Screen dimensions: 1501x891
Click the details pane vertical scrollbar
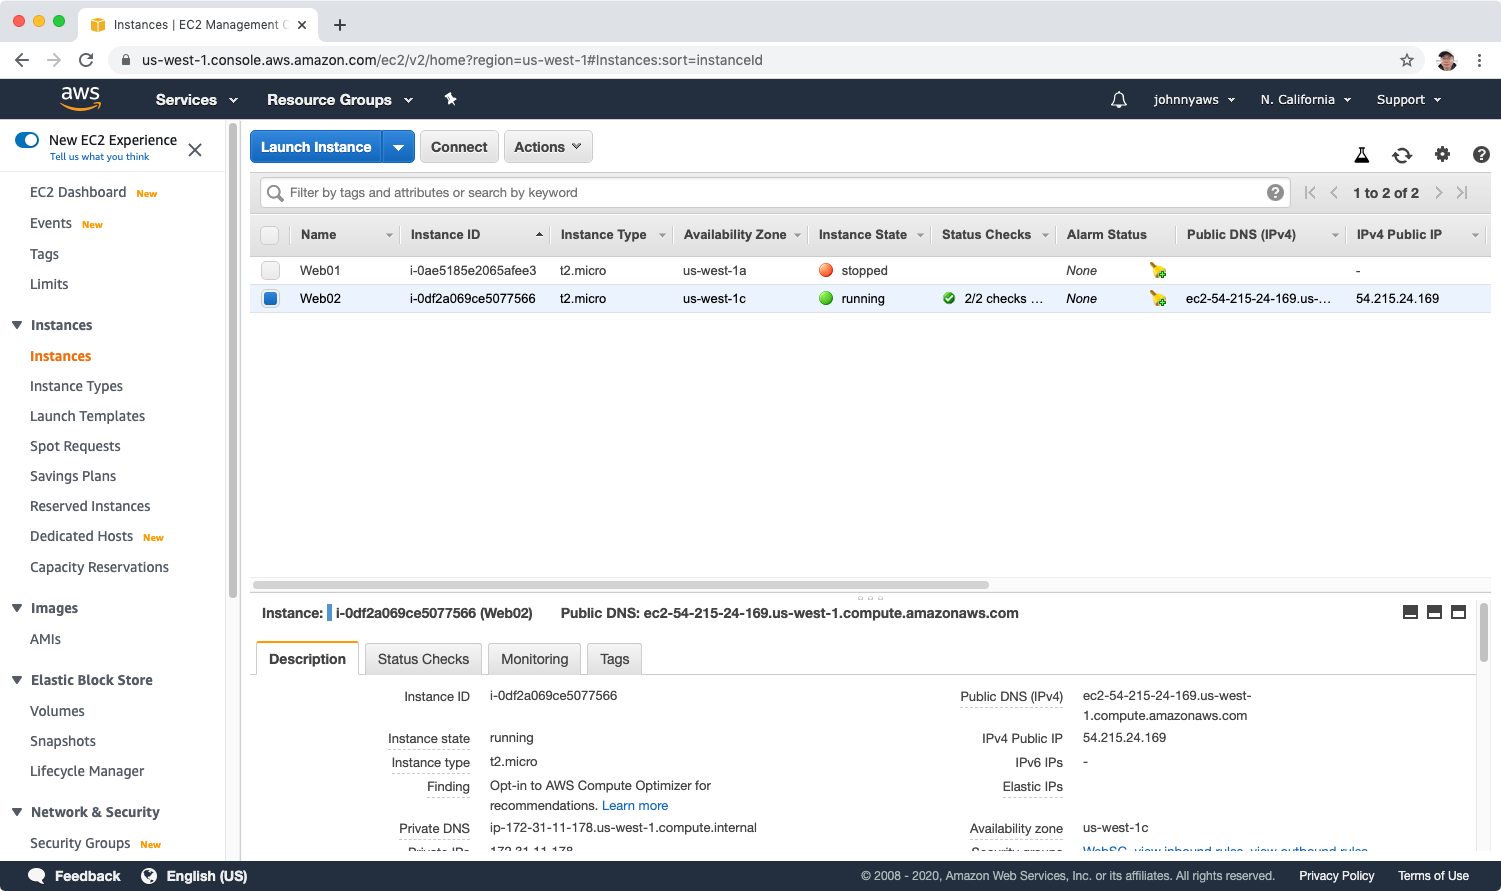1484,632
